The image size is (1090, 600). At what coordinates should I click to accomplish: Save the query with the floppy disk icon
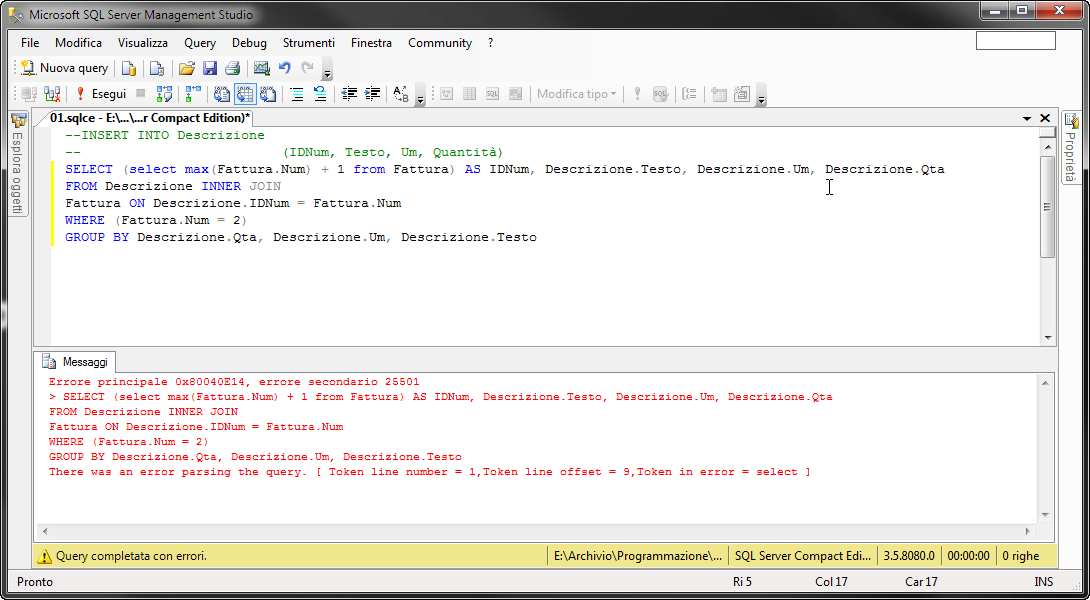pyautogui.click(x=210, y=68)
